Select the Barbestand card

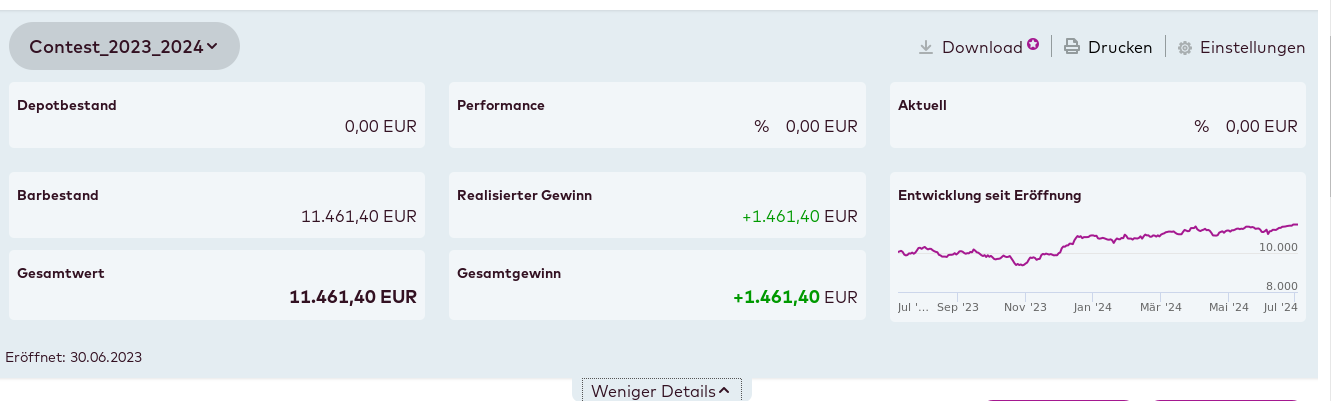pyautogui.click(x=217, y=205)
